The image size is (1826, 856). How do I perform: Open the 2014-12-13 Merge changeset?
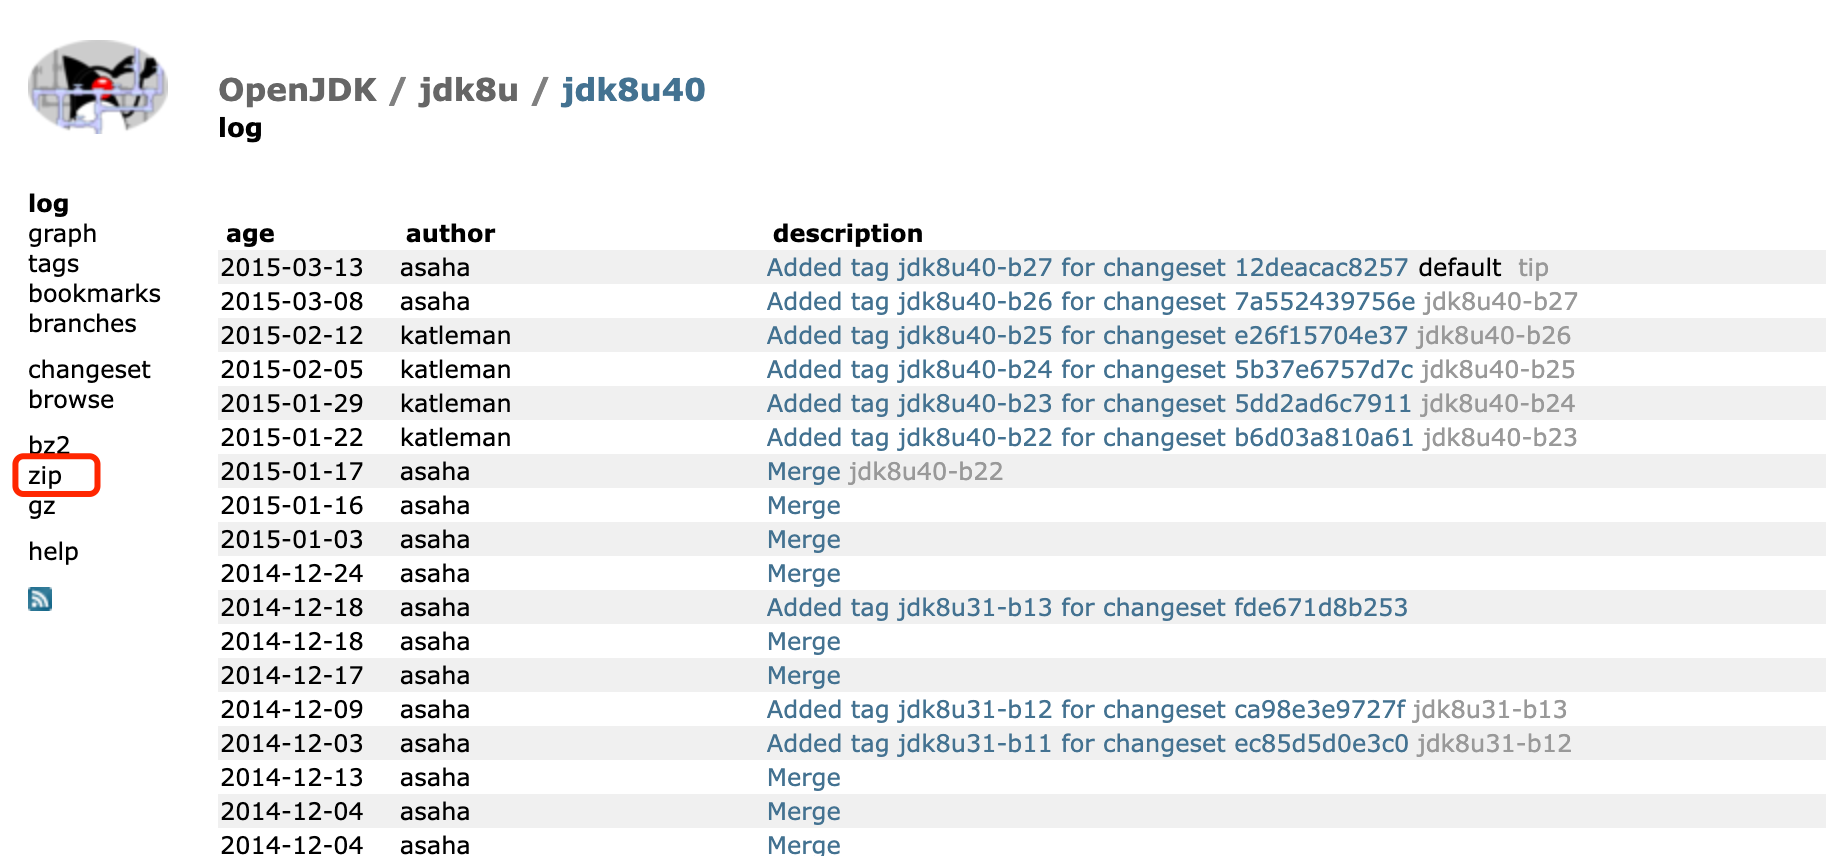click(x=803, y=778)
